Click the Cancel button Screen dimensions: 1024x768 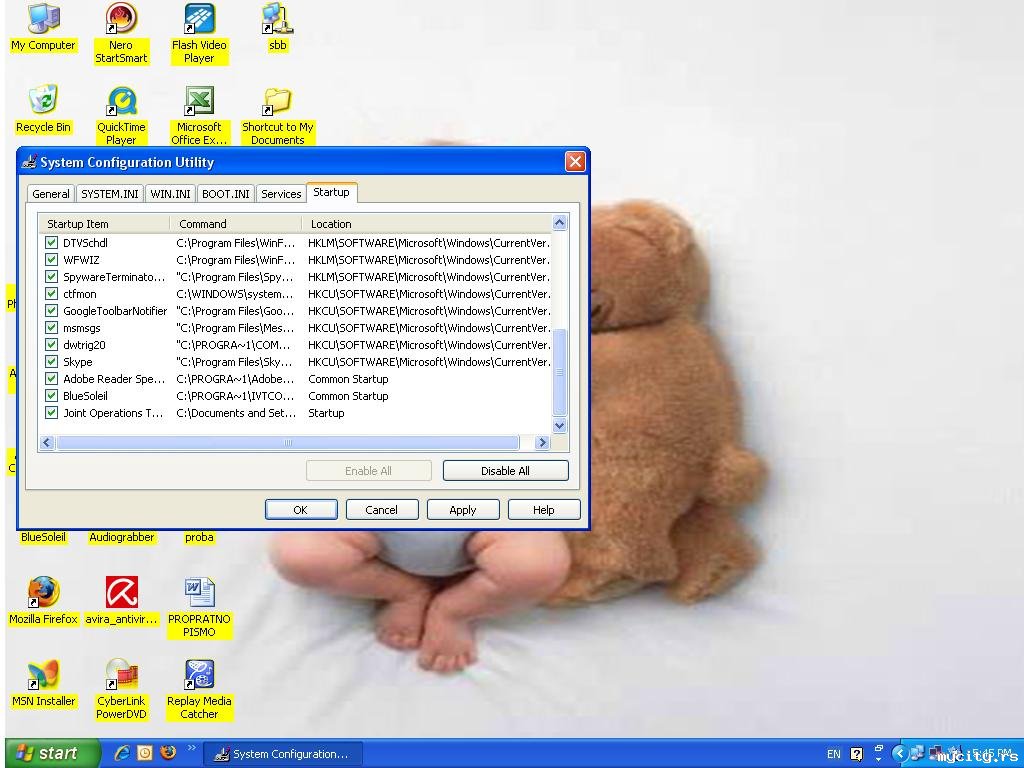coord(381,510)
